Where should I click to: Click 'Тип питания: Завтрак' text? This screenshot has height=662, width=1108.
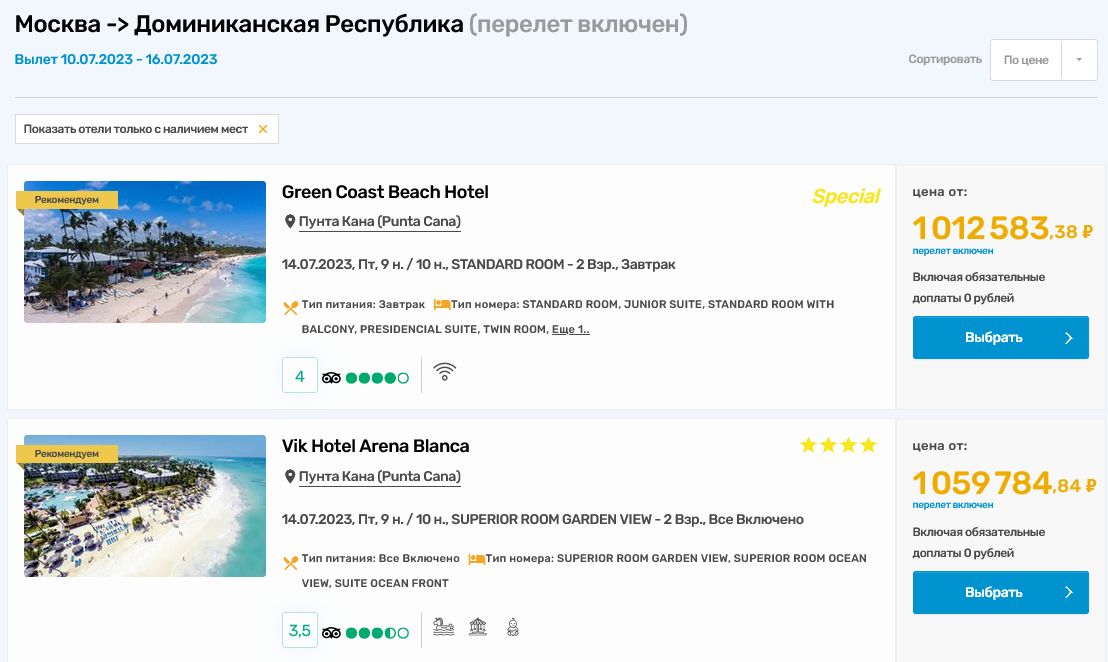coord(363,305)
